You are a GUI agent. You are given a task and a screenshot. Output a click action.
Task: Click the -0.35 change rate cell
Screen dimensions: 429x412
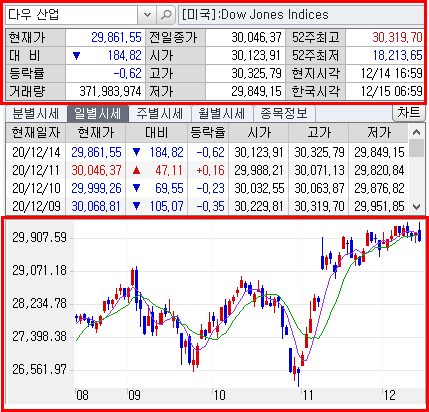click(x=210, y=206)
